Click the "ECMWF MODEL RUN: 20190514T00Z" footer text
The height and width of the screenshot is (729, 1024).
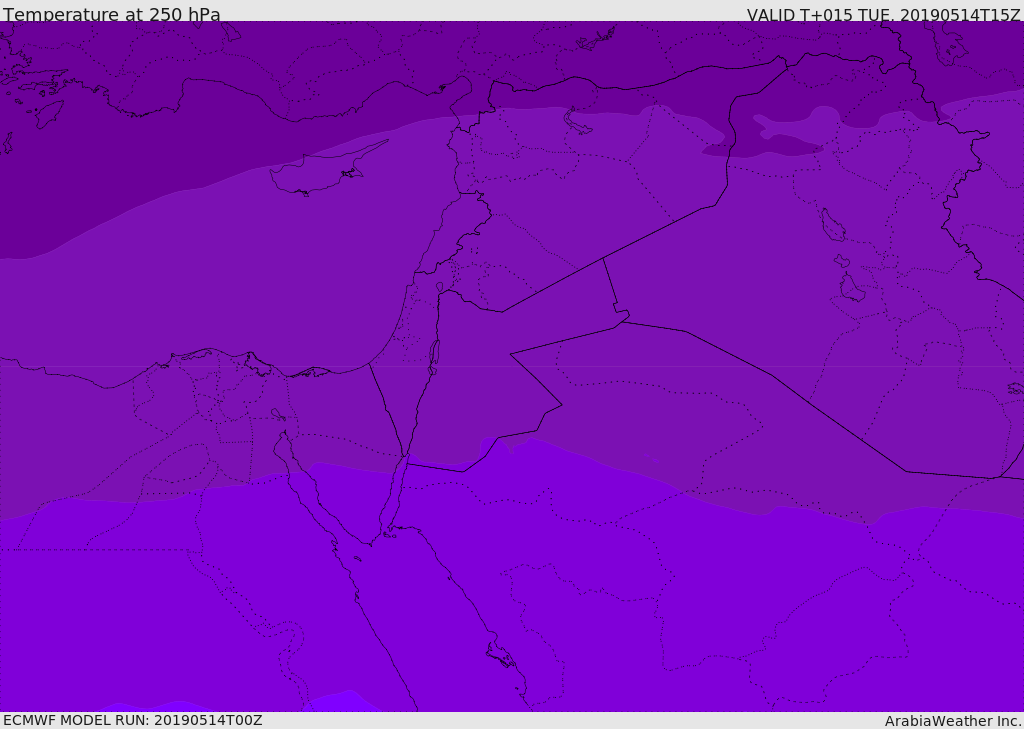click(x=133, y=720)
